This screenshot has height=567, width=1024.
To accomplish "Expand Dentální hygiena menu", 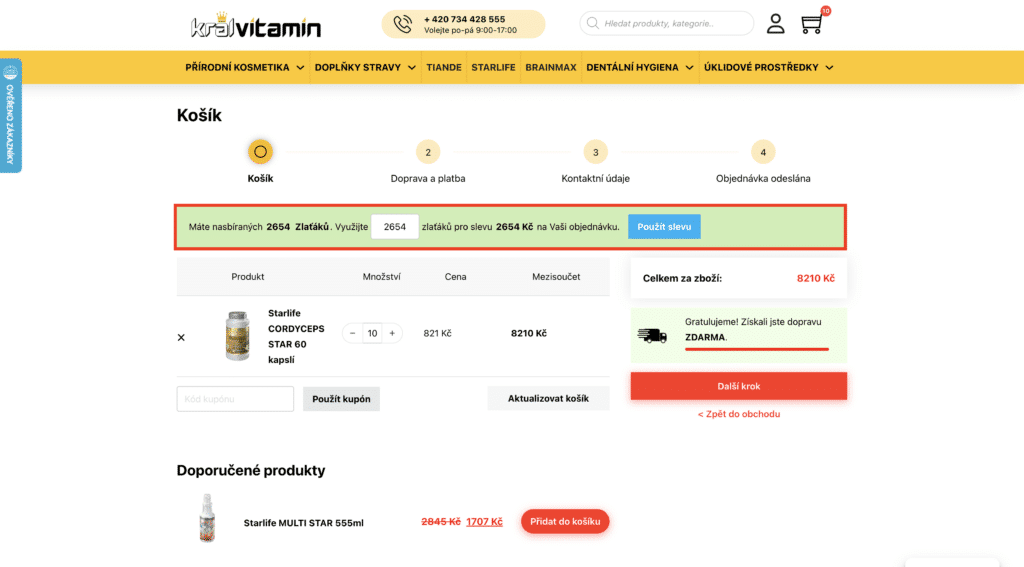I will pos(639,67).
